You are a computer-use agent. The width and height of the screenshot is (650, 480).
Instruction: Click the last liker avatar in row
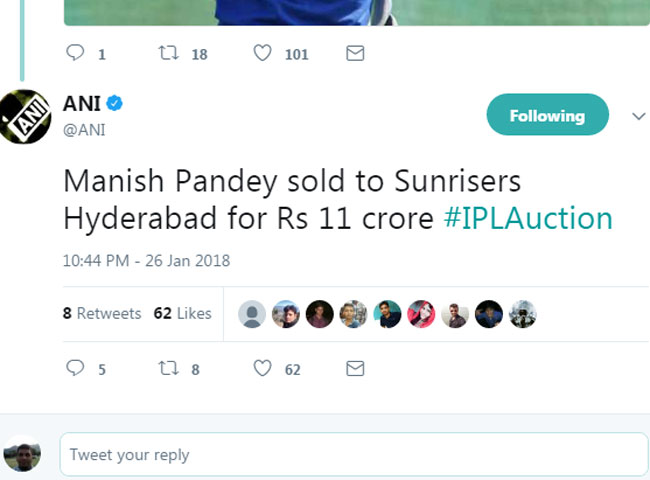pyautogui.click(x=523, y=314)
